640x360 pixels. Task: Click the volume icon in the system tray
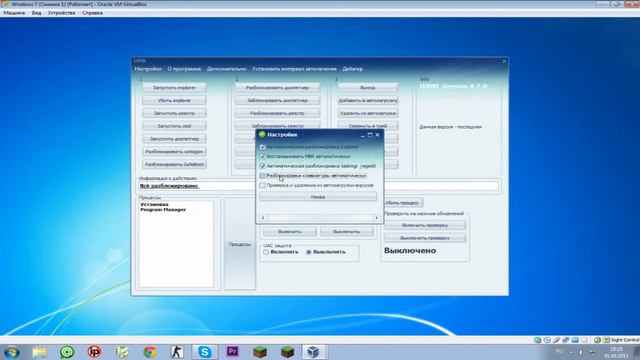581,352
